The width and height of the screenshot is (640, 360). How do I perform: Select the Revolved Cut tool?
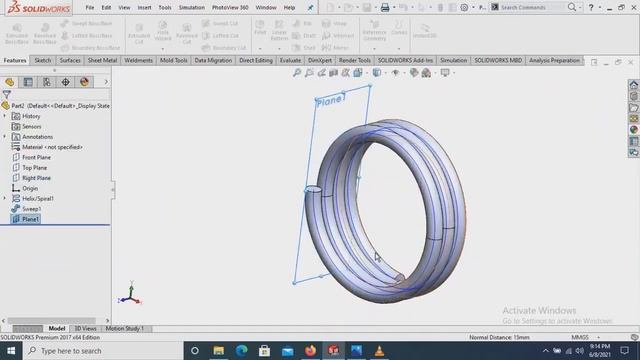187,33
